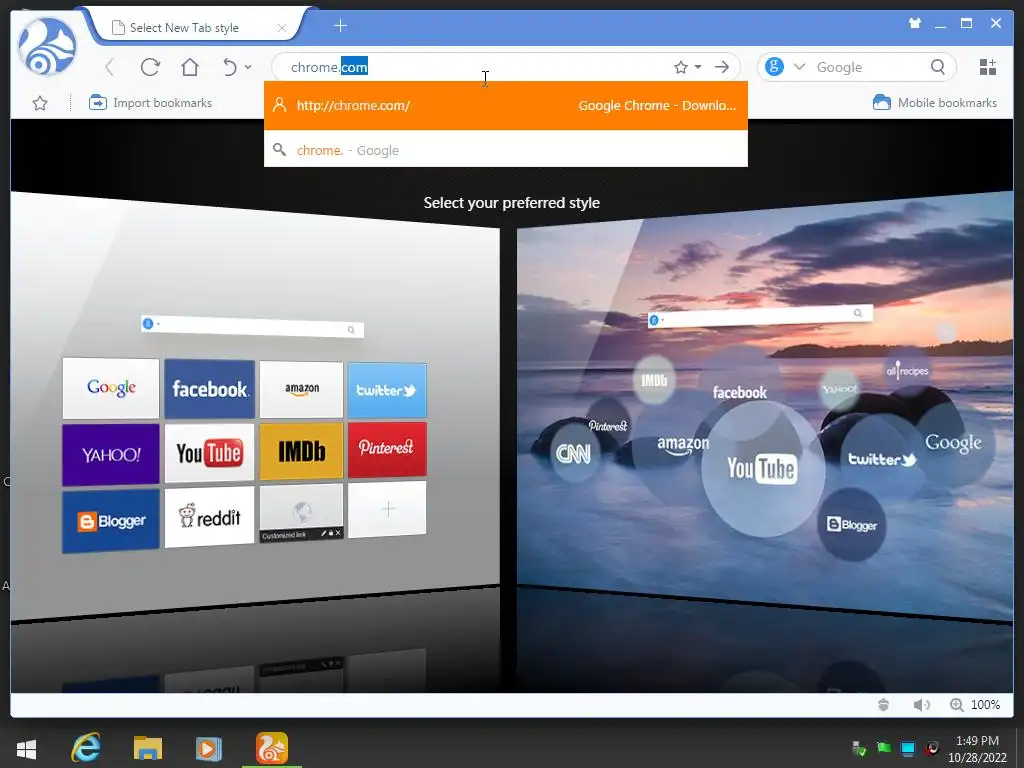Expand the undo closed tabs dropdown arrow
1024x768 pixels.
248,67
